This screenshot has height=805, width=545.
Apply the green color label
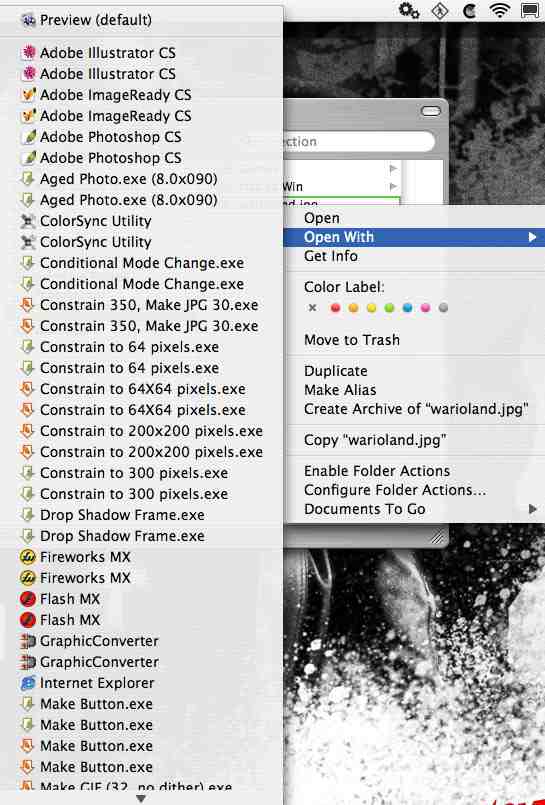(x=390, y=308)
